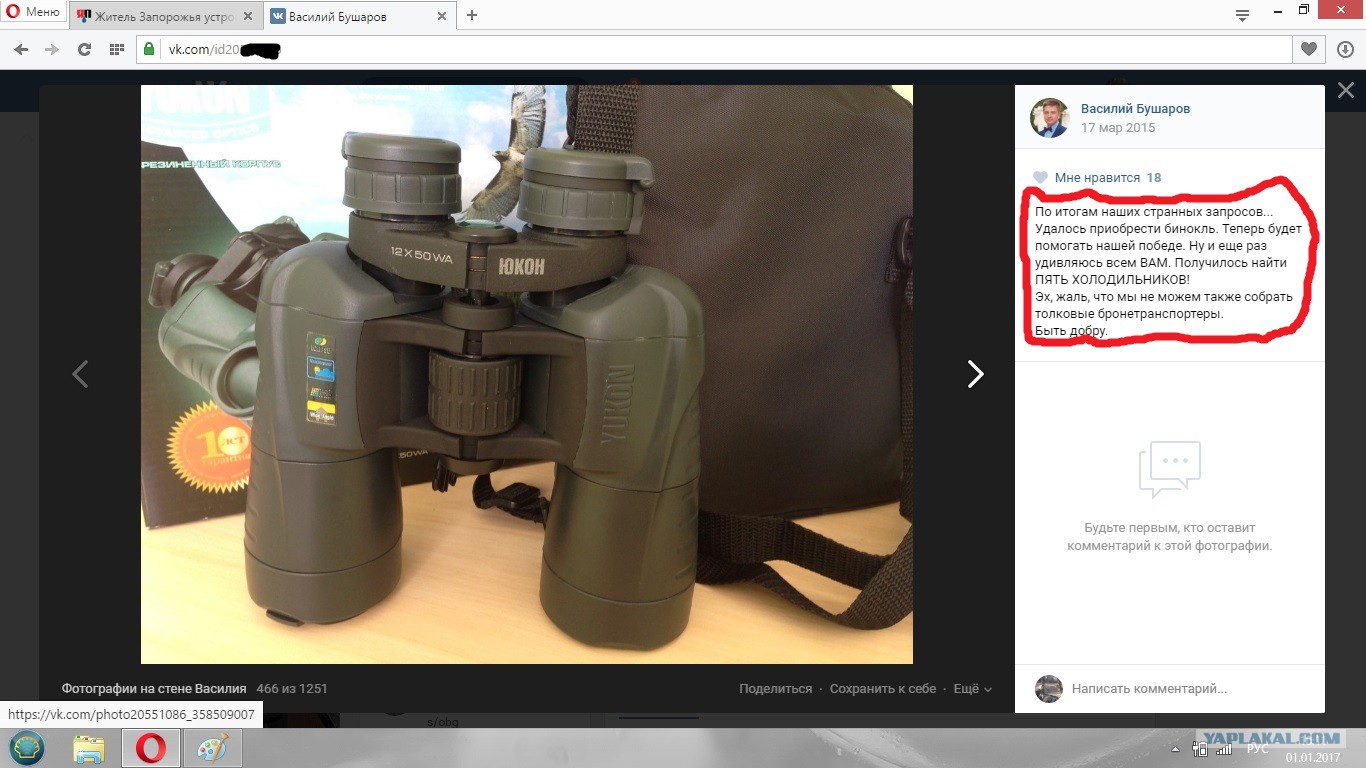Close the VK photo viewer

tap(1346, 90)
